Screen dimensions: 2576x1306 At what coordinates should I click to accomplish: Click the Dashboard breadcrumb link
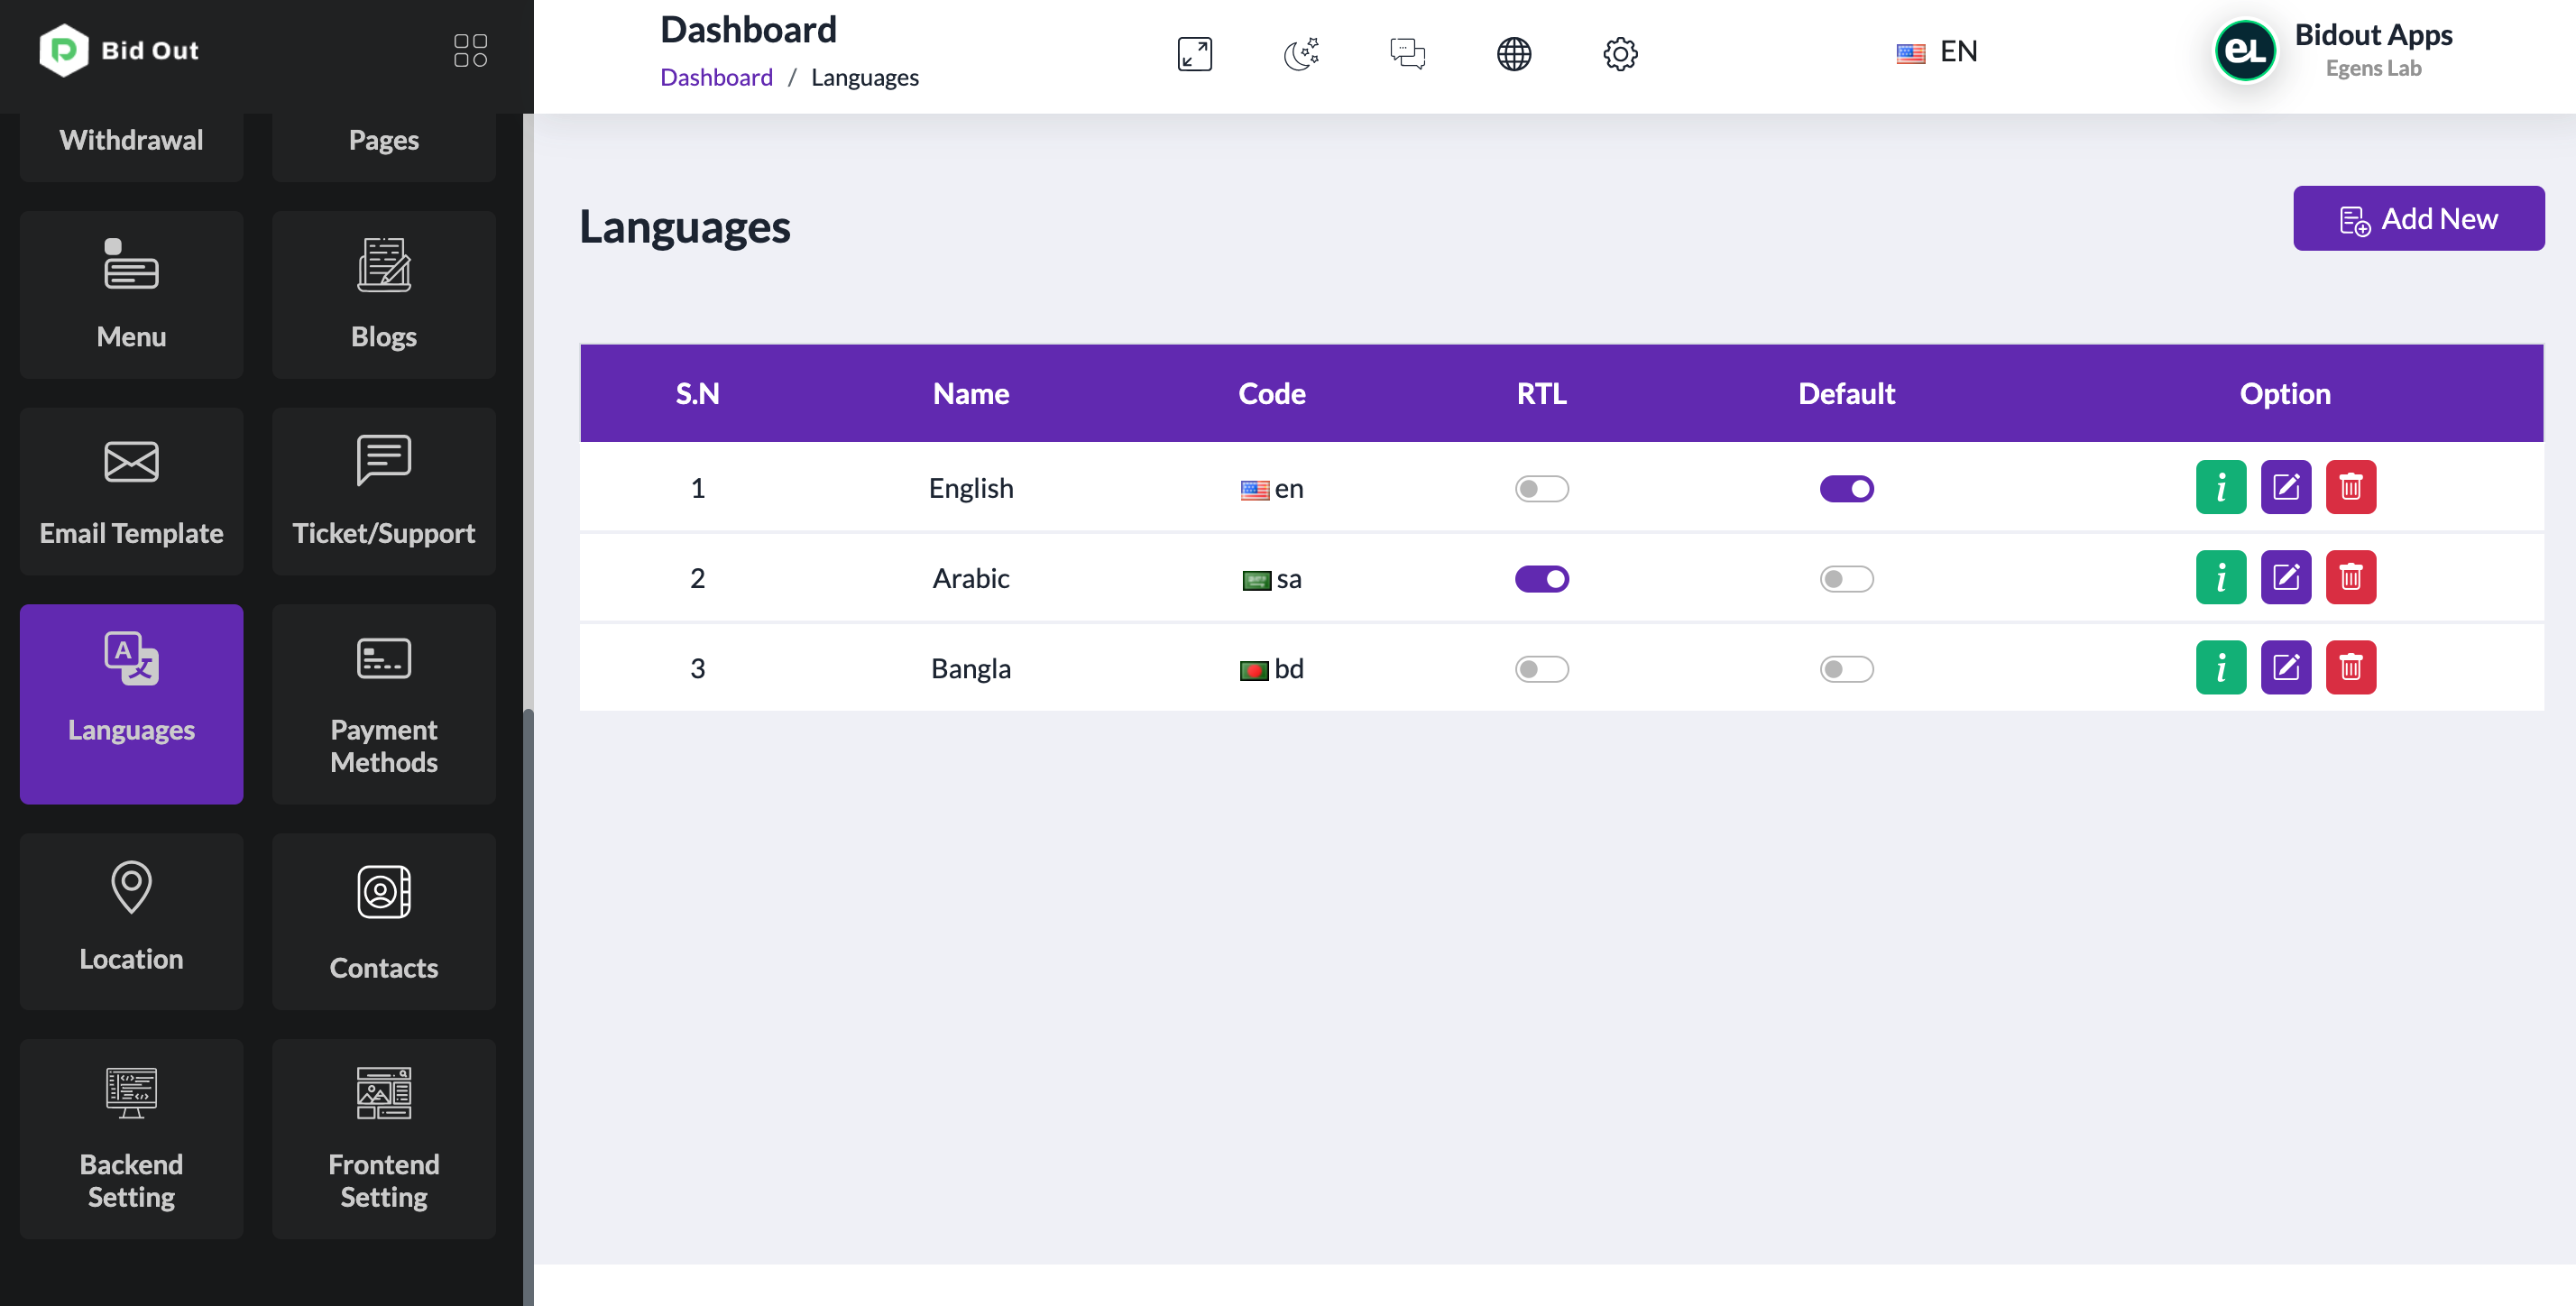(716, 77)
